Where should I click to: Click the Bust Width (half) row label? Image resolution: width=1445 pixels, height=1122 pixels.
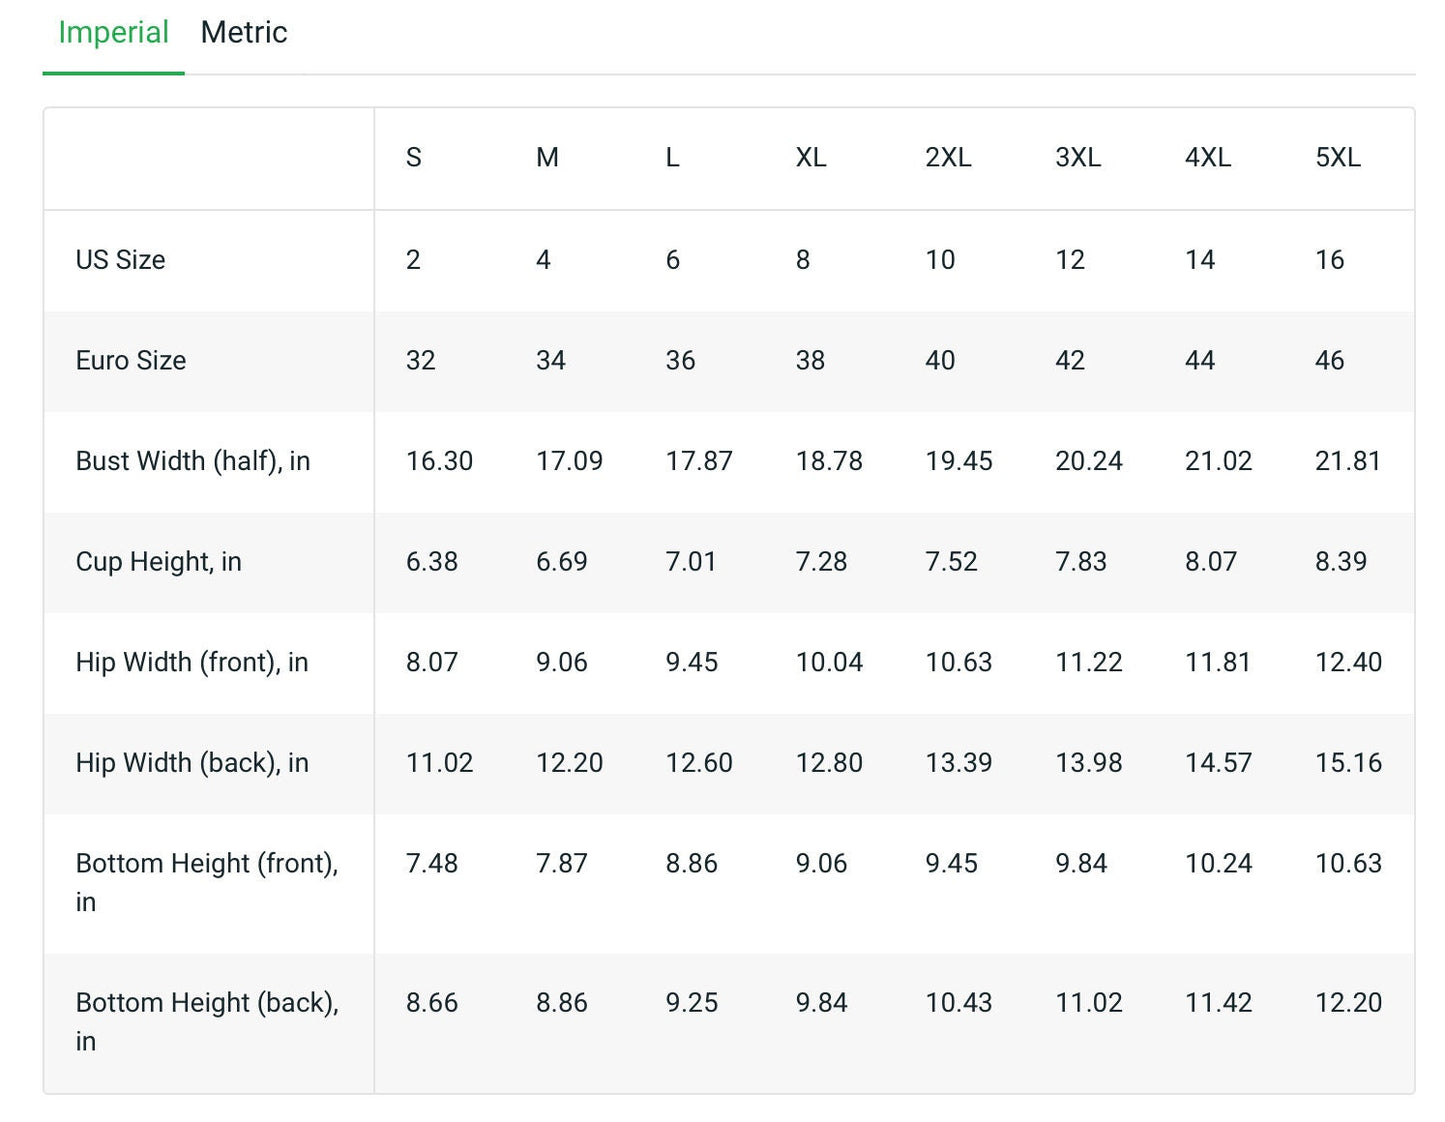point(192,461)
